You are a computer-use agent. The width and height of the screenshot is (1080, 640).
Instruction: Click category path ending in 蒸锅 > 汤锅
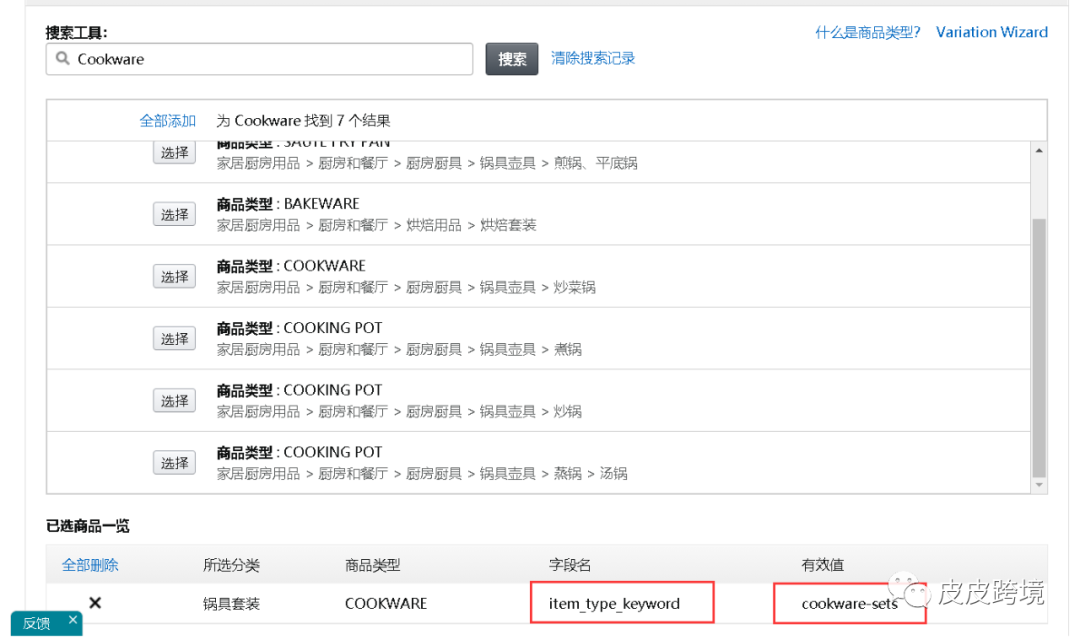(422, 473)
